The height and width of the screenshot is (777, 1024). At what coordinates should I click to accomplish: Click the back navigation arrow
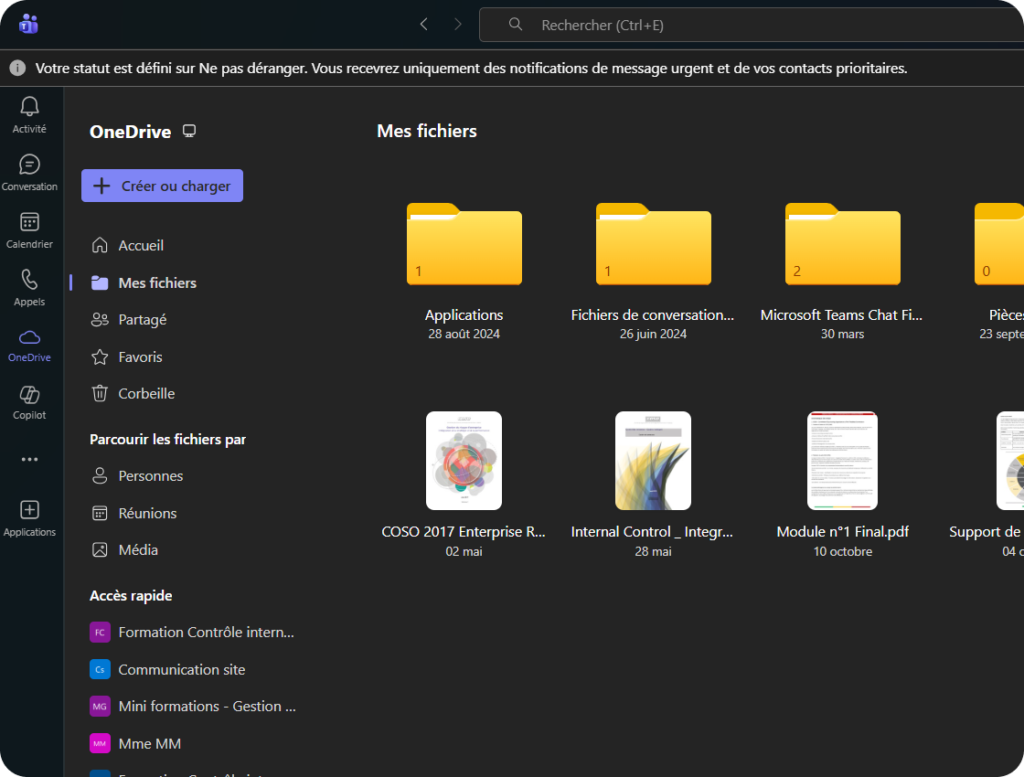pos(424,24)
